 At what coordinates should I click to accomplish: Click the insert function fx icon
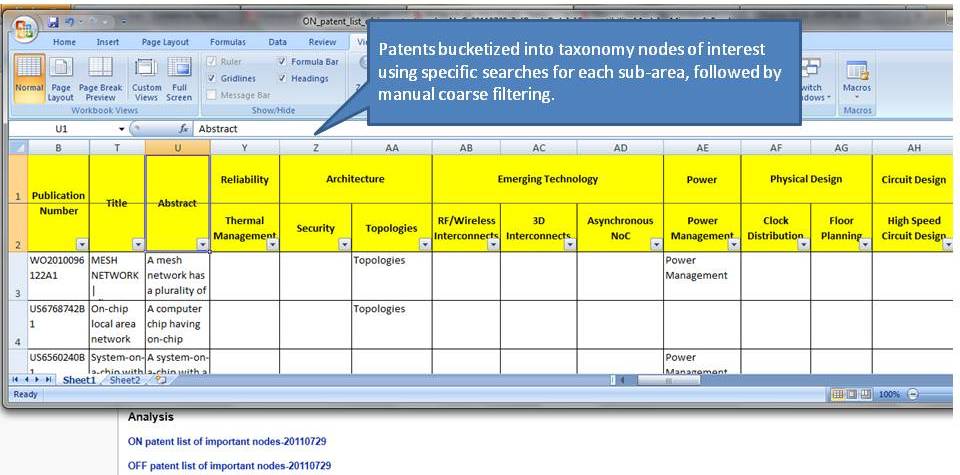pos(183,129)
